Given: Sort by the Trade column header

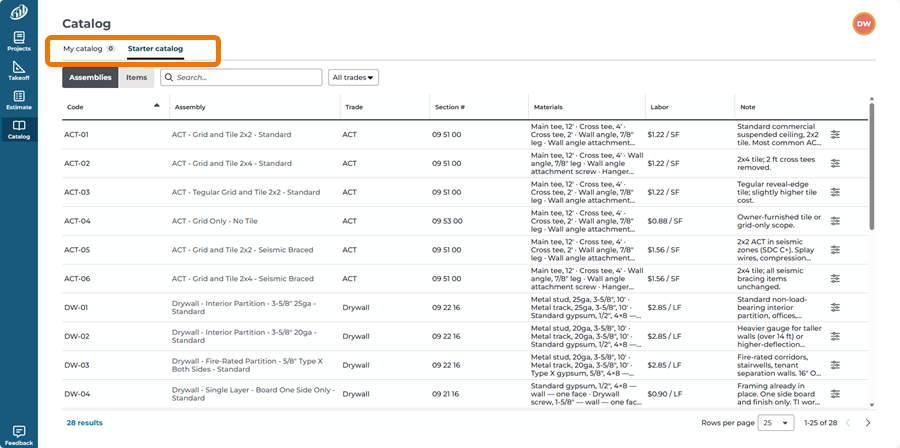Looking at the screenshot, I should pos(354,107).
